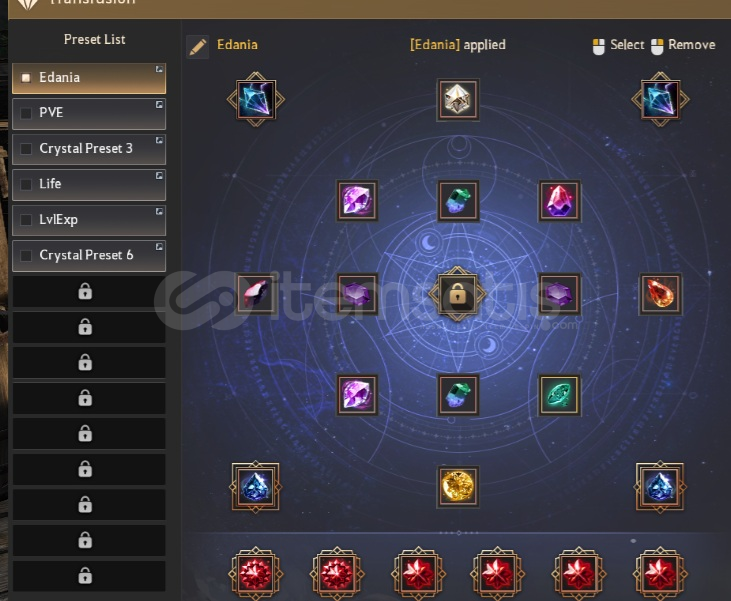
Task: Click the pink teardrop gem crystal slot
Action: (x=559, y=200)
